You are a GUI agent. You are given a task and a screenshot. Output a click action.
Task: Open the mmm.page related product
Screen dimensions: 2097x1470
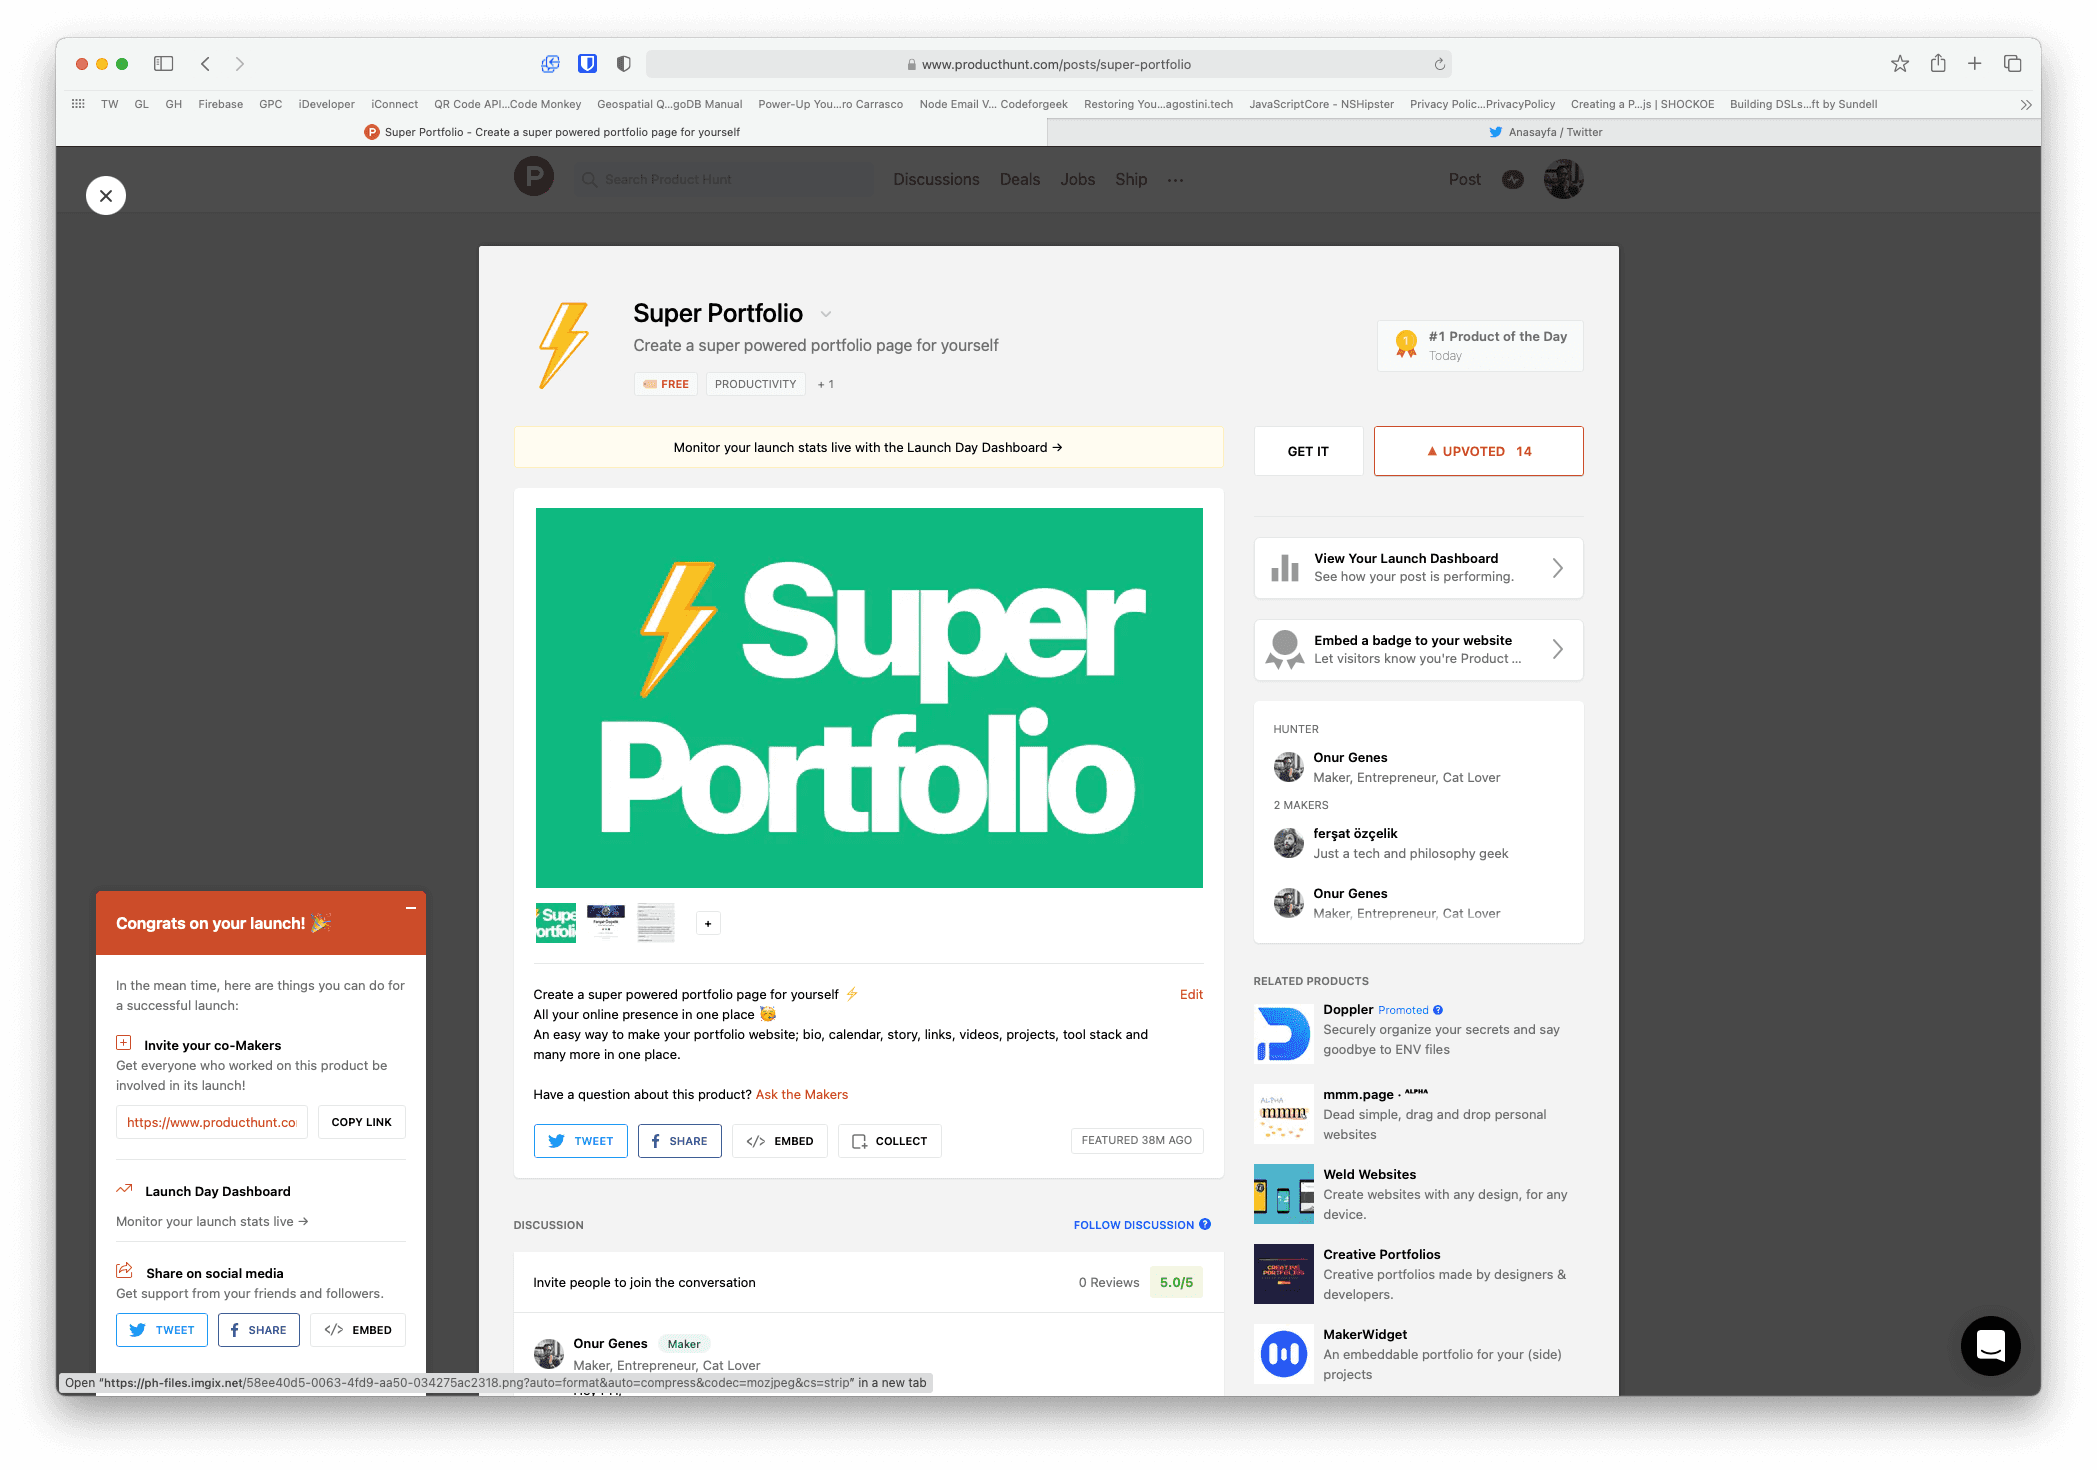pyautogui.click(x=1418, y=1114)
